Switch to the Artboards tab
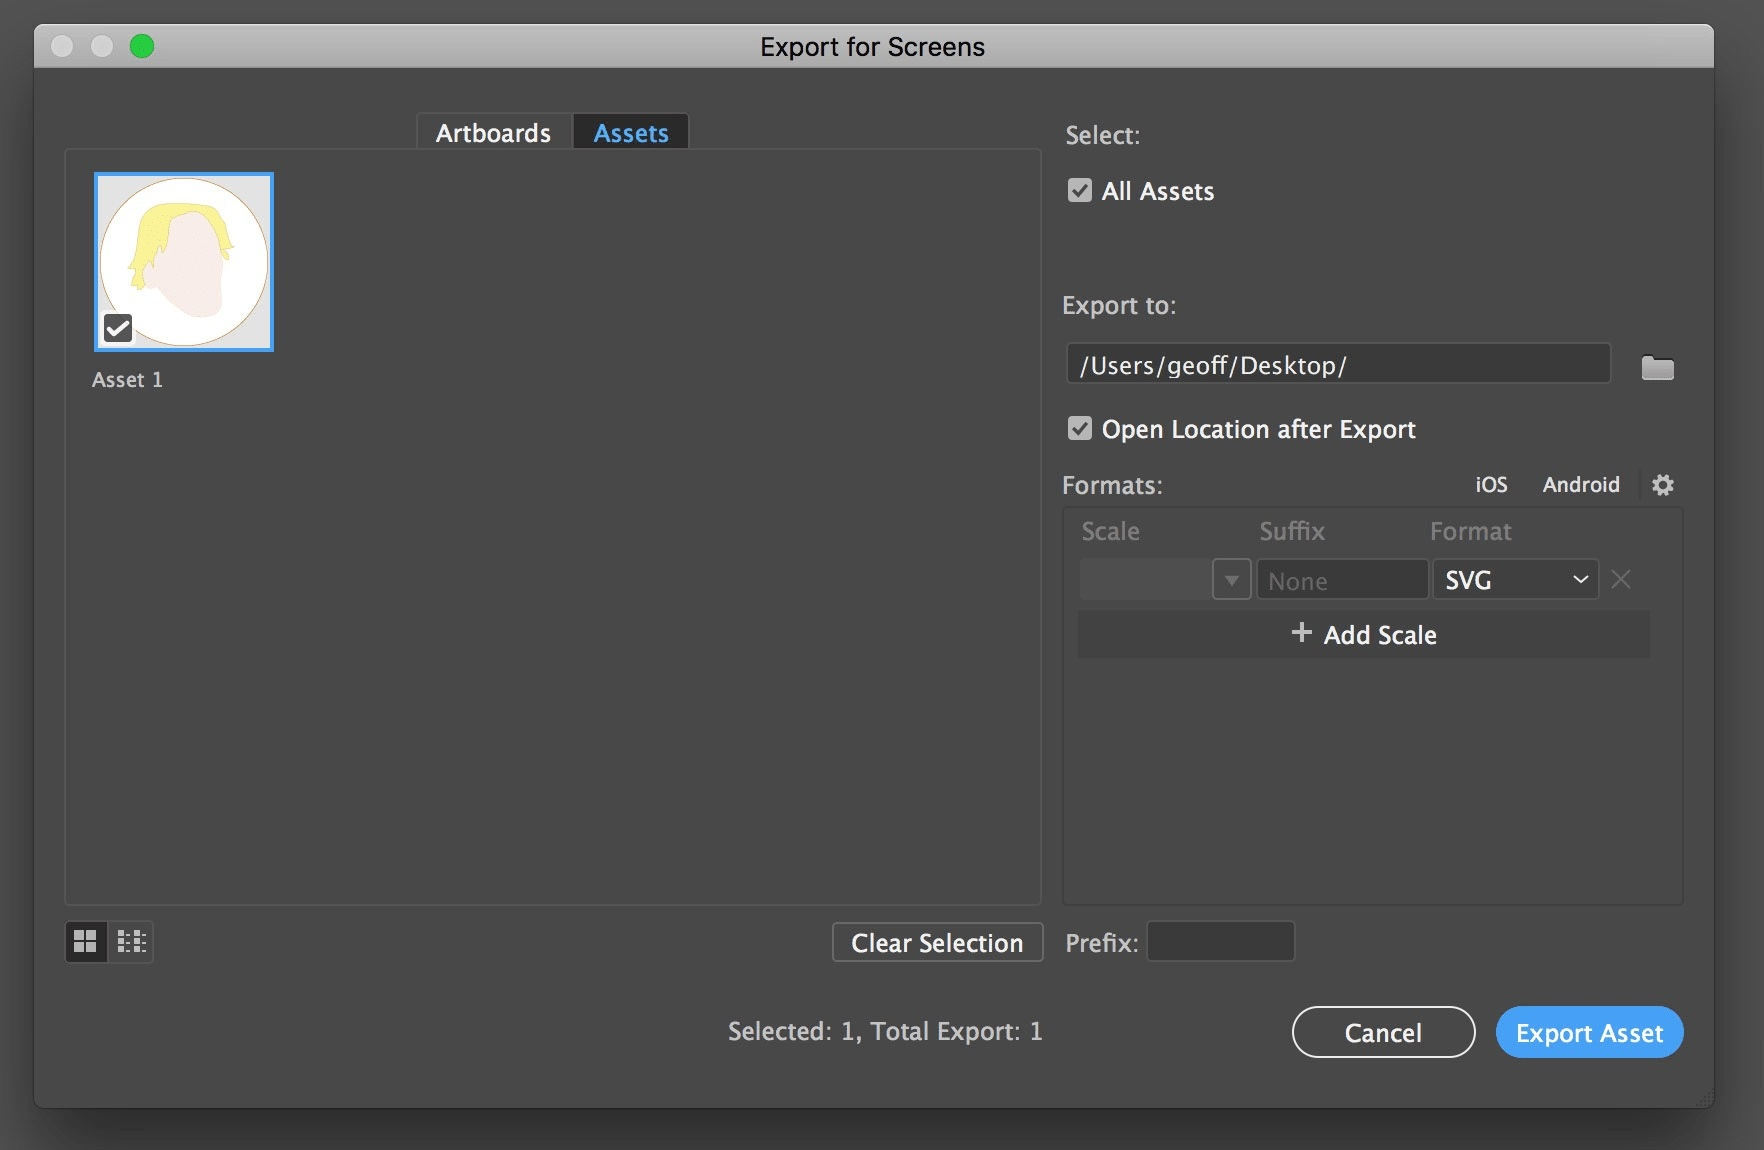This screenshot has width=1764, height=1150. coord(492,131)
